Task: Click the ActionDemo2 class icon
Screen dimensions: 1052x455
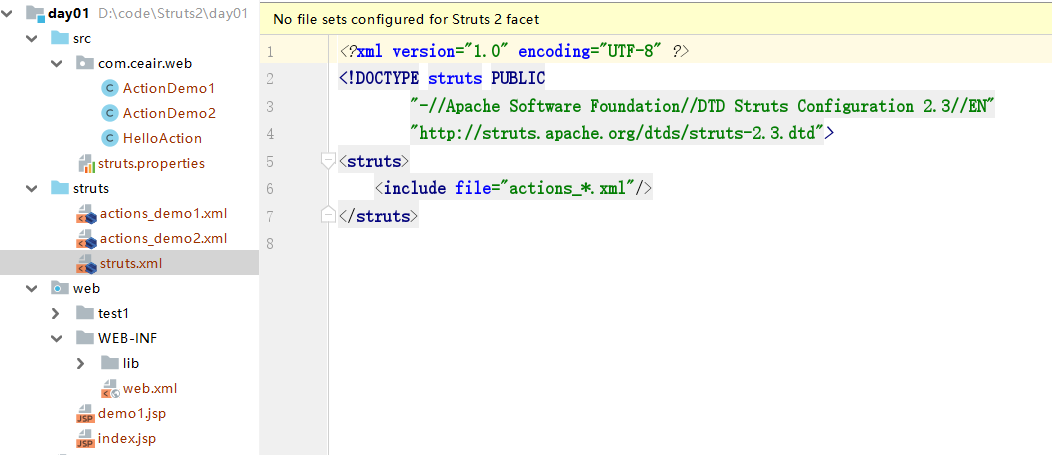Action: (x=109, y=113)
